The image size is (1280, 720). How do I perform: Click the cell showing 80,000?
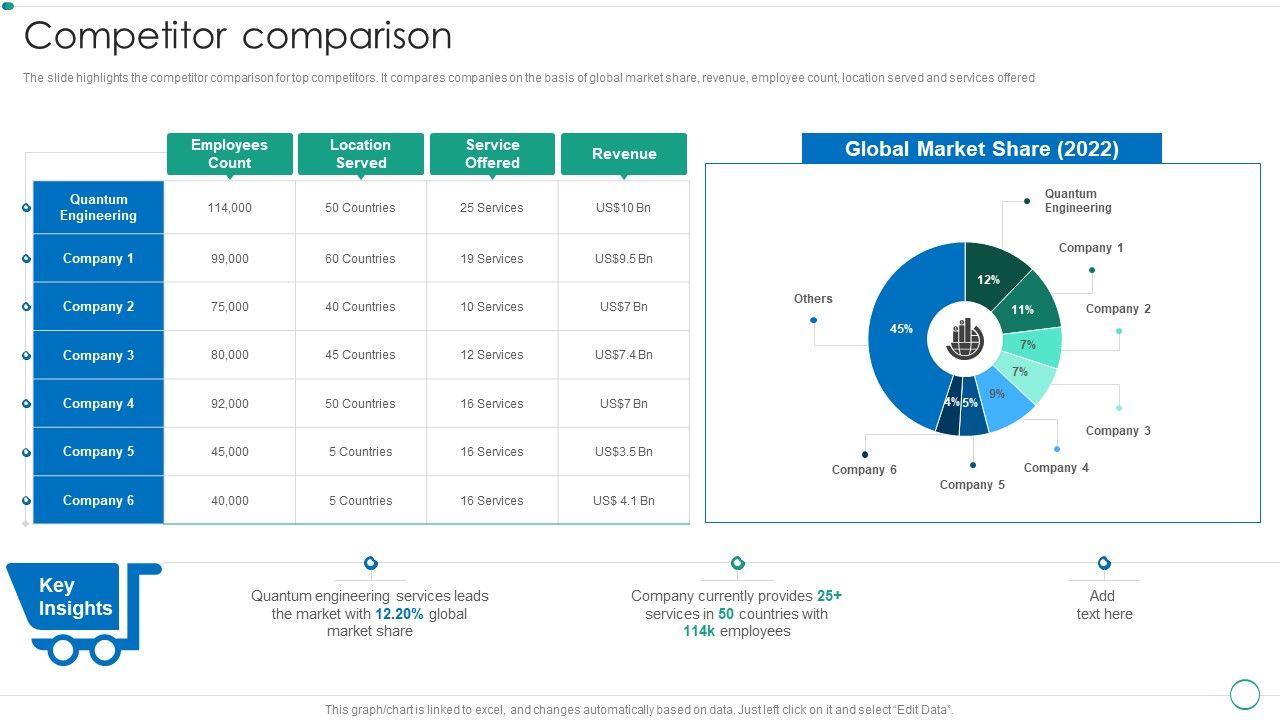point(230,355)
